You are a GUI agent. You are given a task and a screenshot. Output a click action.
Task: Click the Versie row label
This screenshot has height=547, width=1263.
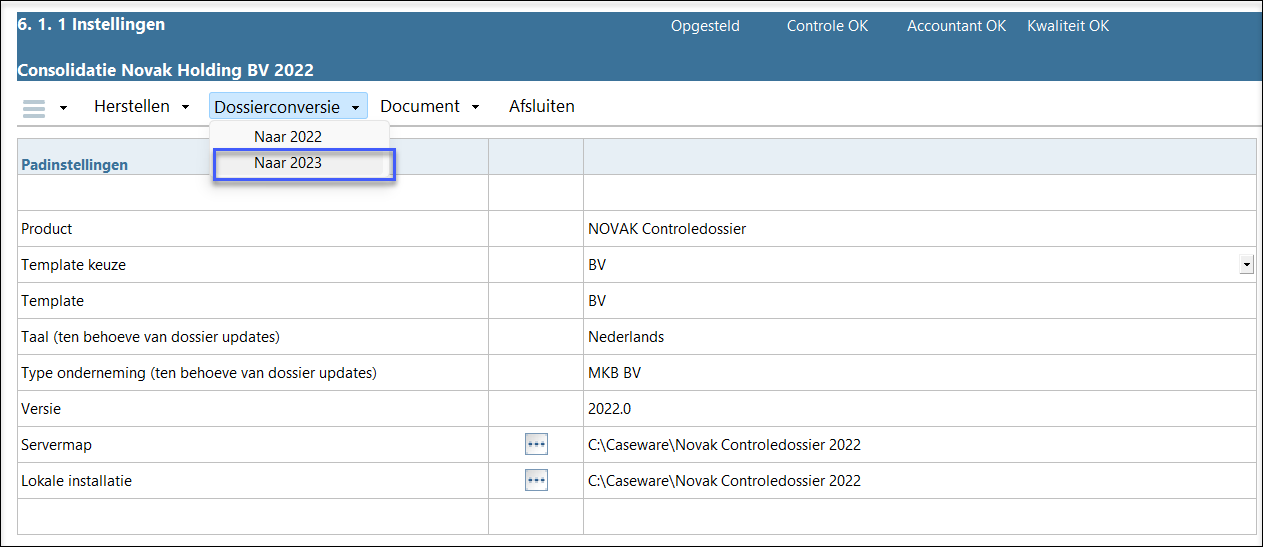[x=41, y=408]
